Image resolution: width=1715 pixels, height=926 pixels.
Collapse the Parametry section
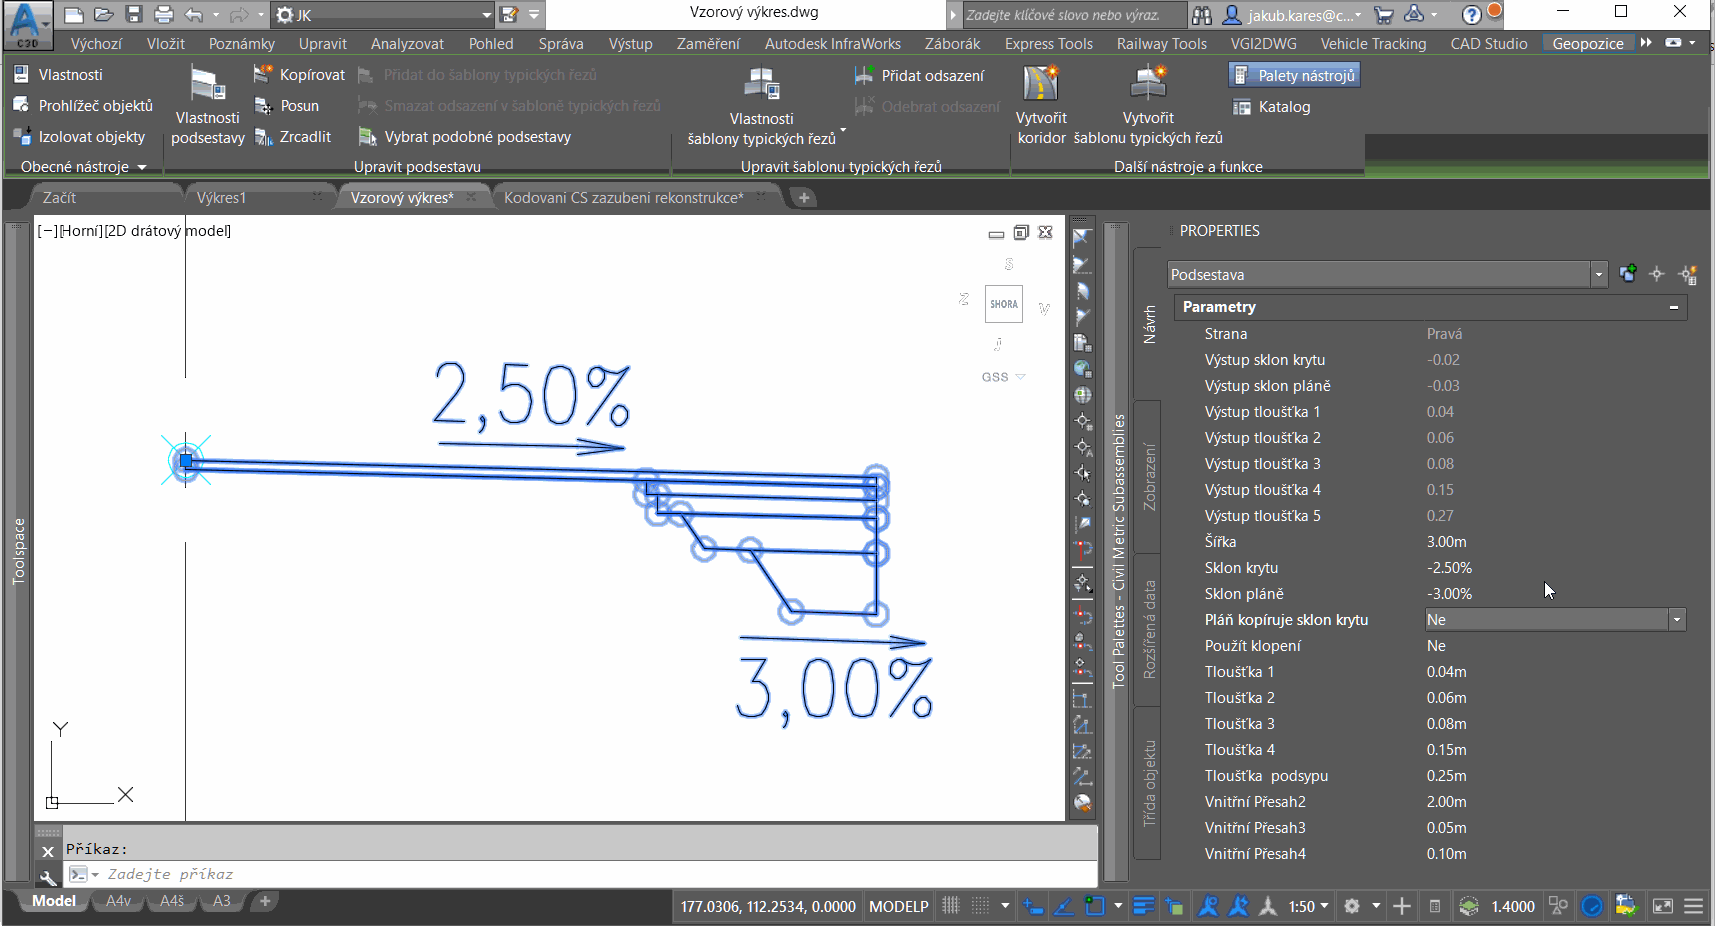(1674, 307)
